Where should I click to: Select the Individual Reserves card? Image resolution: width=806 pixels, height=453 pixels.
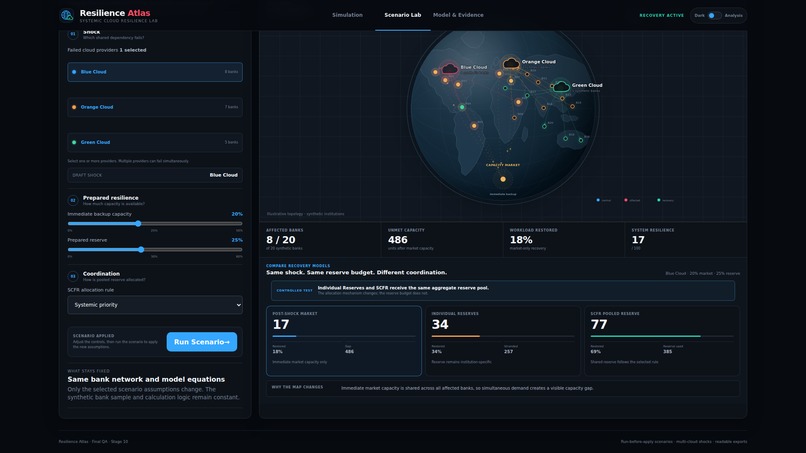[x=503, y=341]
